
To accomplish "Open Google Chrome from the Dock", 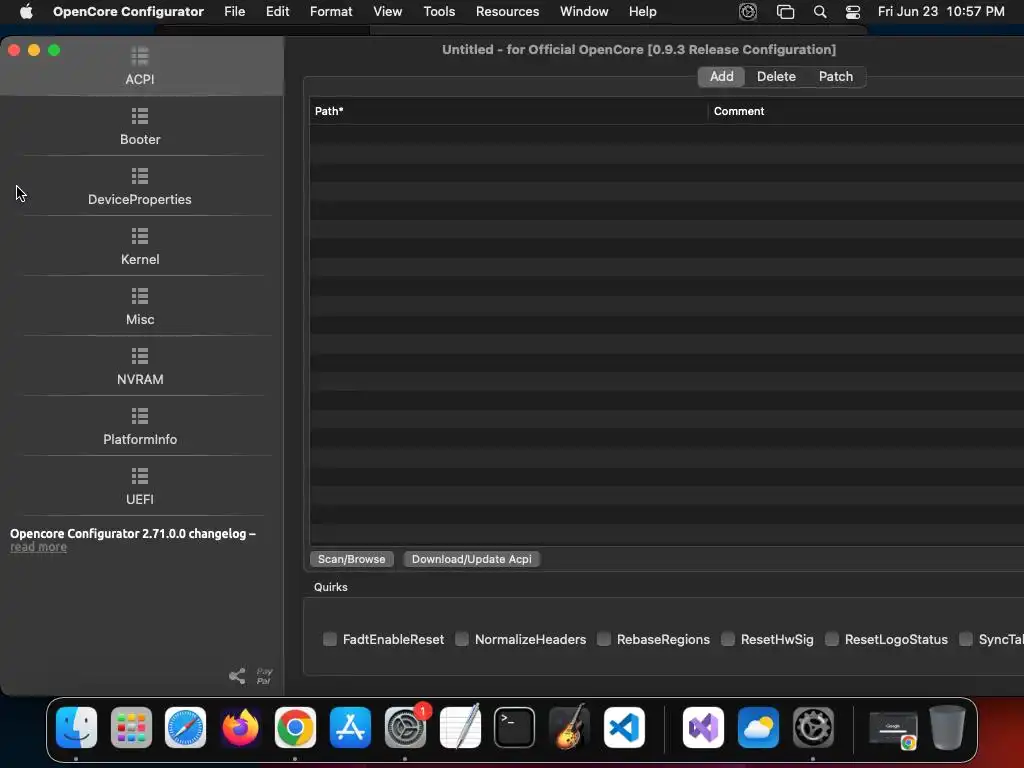I will point(295,728).
